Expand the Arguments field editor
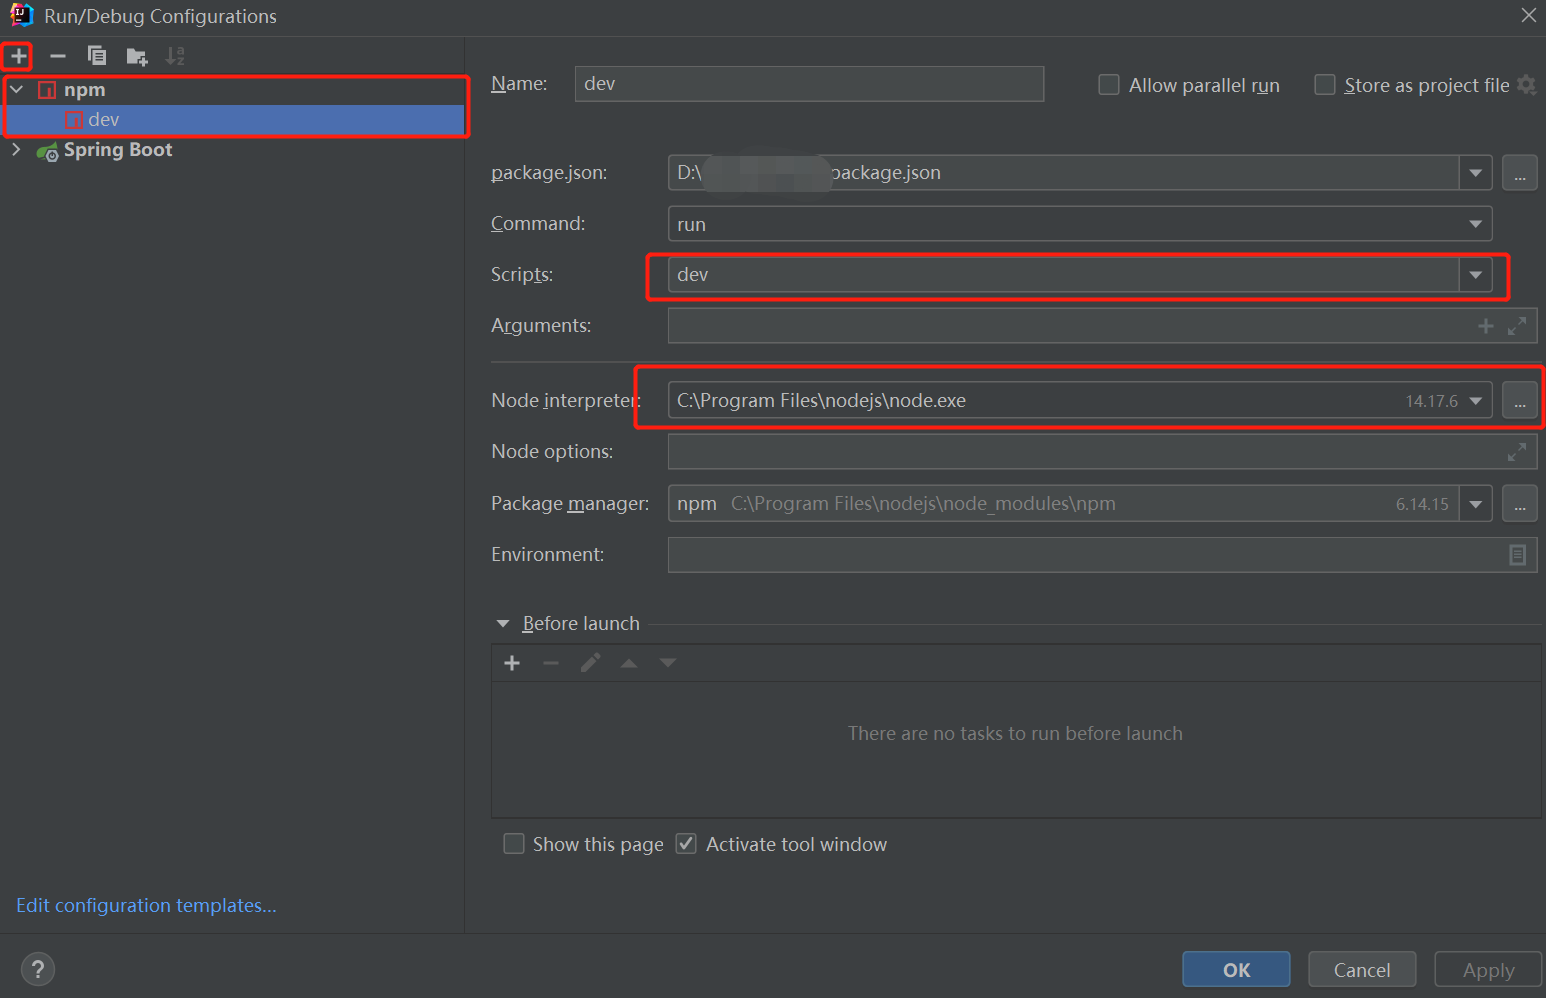The width and height of the screenshot is (1546, 998). coord(1517,326)
